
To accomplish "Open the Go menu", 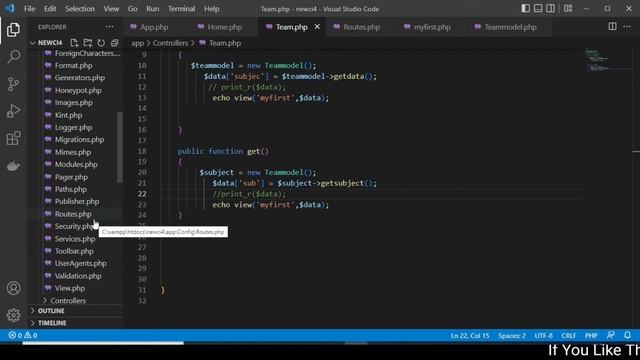I will coord(133,9).
